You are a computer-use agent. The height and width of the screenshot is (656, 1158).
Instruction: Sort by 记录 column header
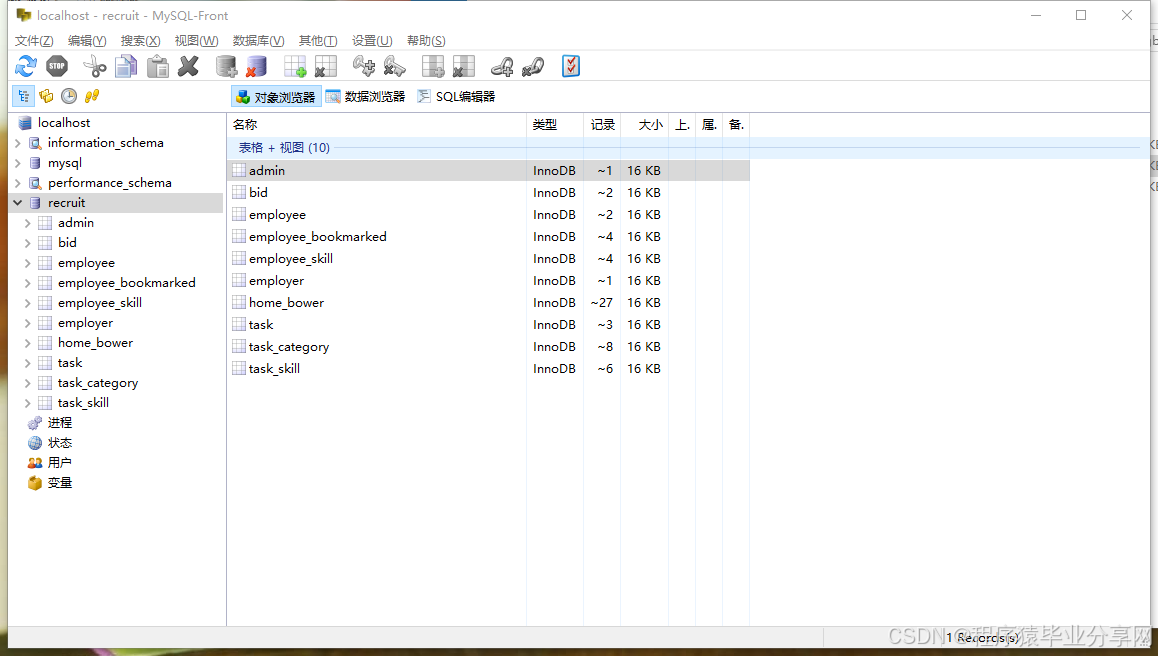pyautogui.click(x=603, y=125)
